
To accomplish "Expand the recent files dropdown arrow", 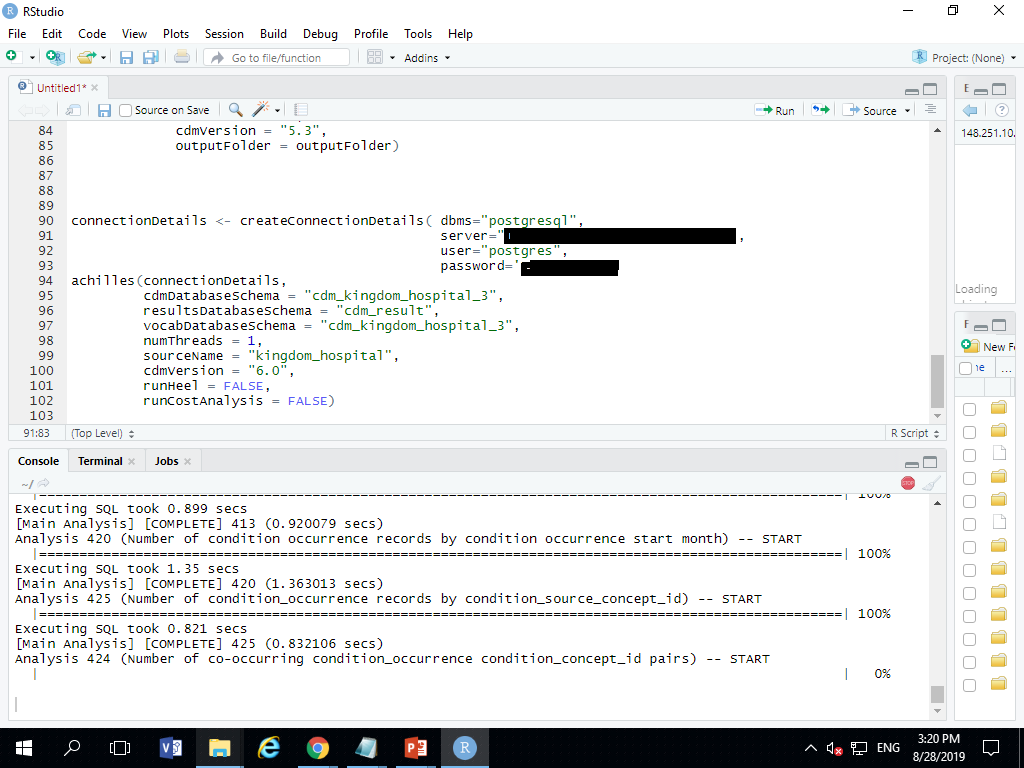I will pyautogui.click(x=103, y=57).
